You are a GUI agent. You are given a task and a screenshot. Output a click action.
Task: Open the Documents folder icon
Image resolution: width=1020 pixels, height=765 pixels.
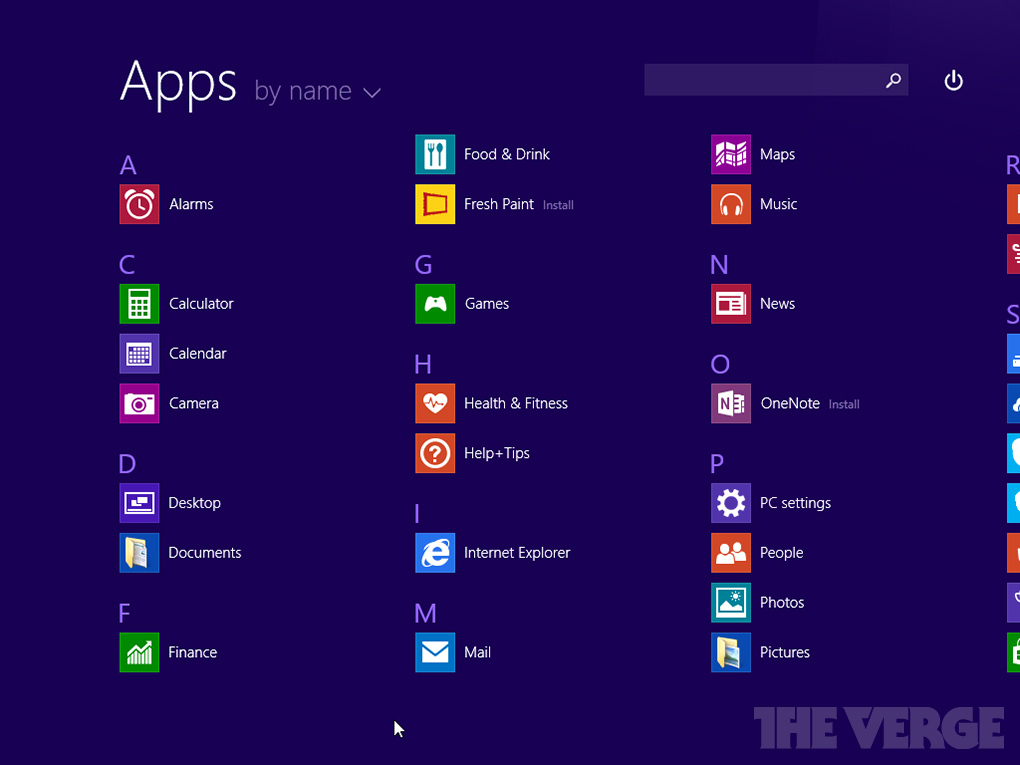[139, 553]
